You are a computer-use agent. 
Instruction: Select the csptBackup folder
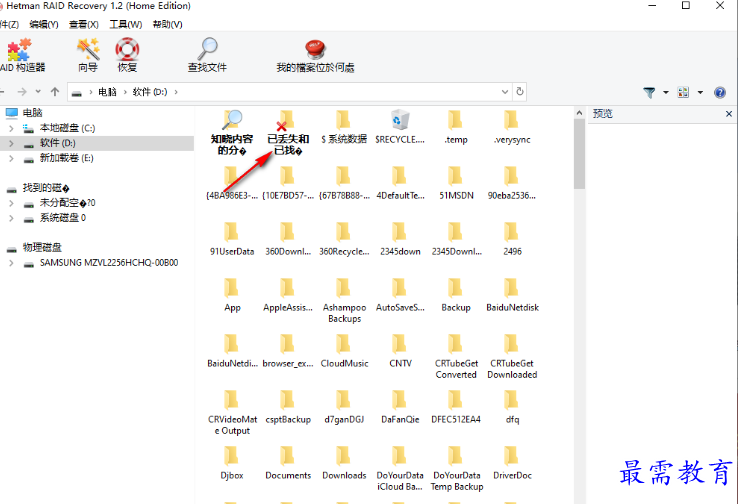pos(288,408)
